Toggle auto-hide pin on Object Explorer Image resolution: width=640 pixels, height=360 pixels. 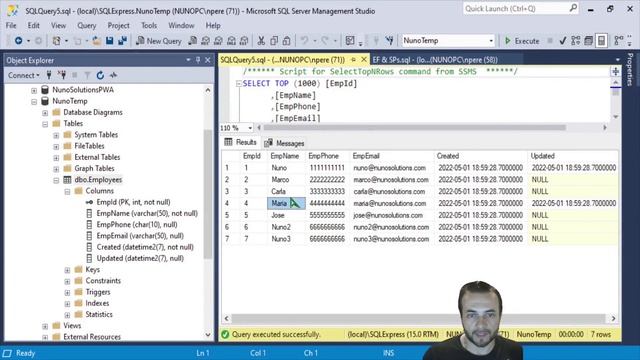point(198,60)
